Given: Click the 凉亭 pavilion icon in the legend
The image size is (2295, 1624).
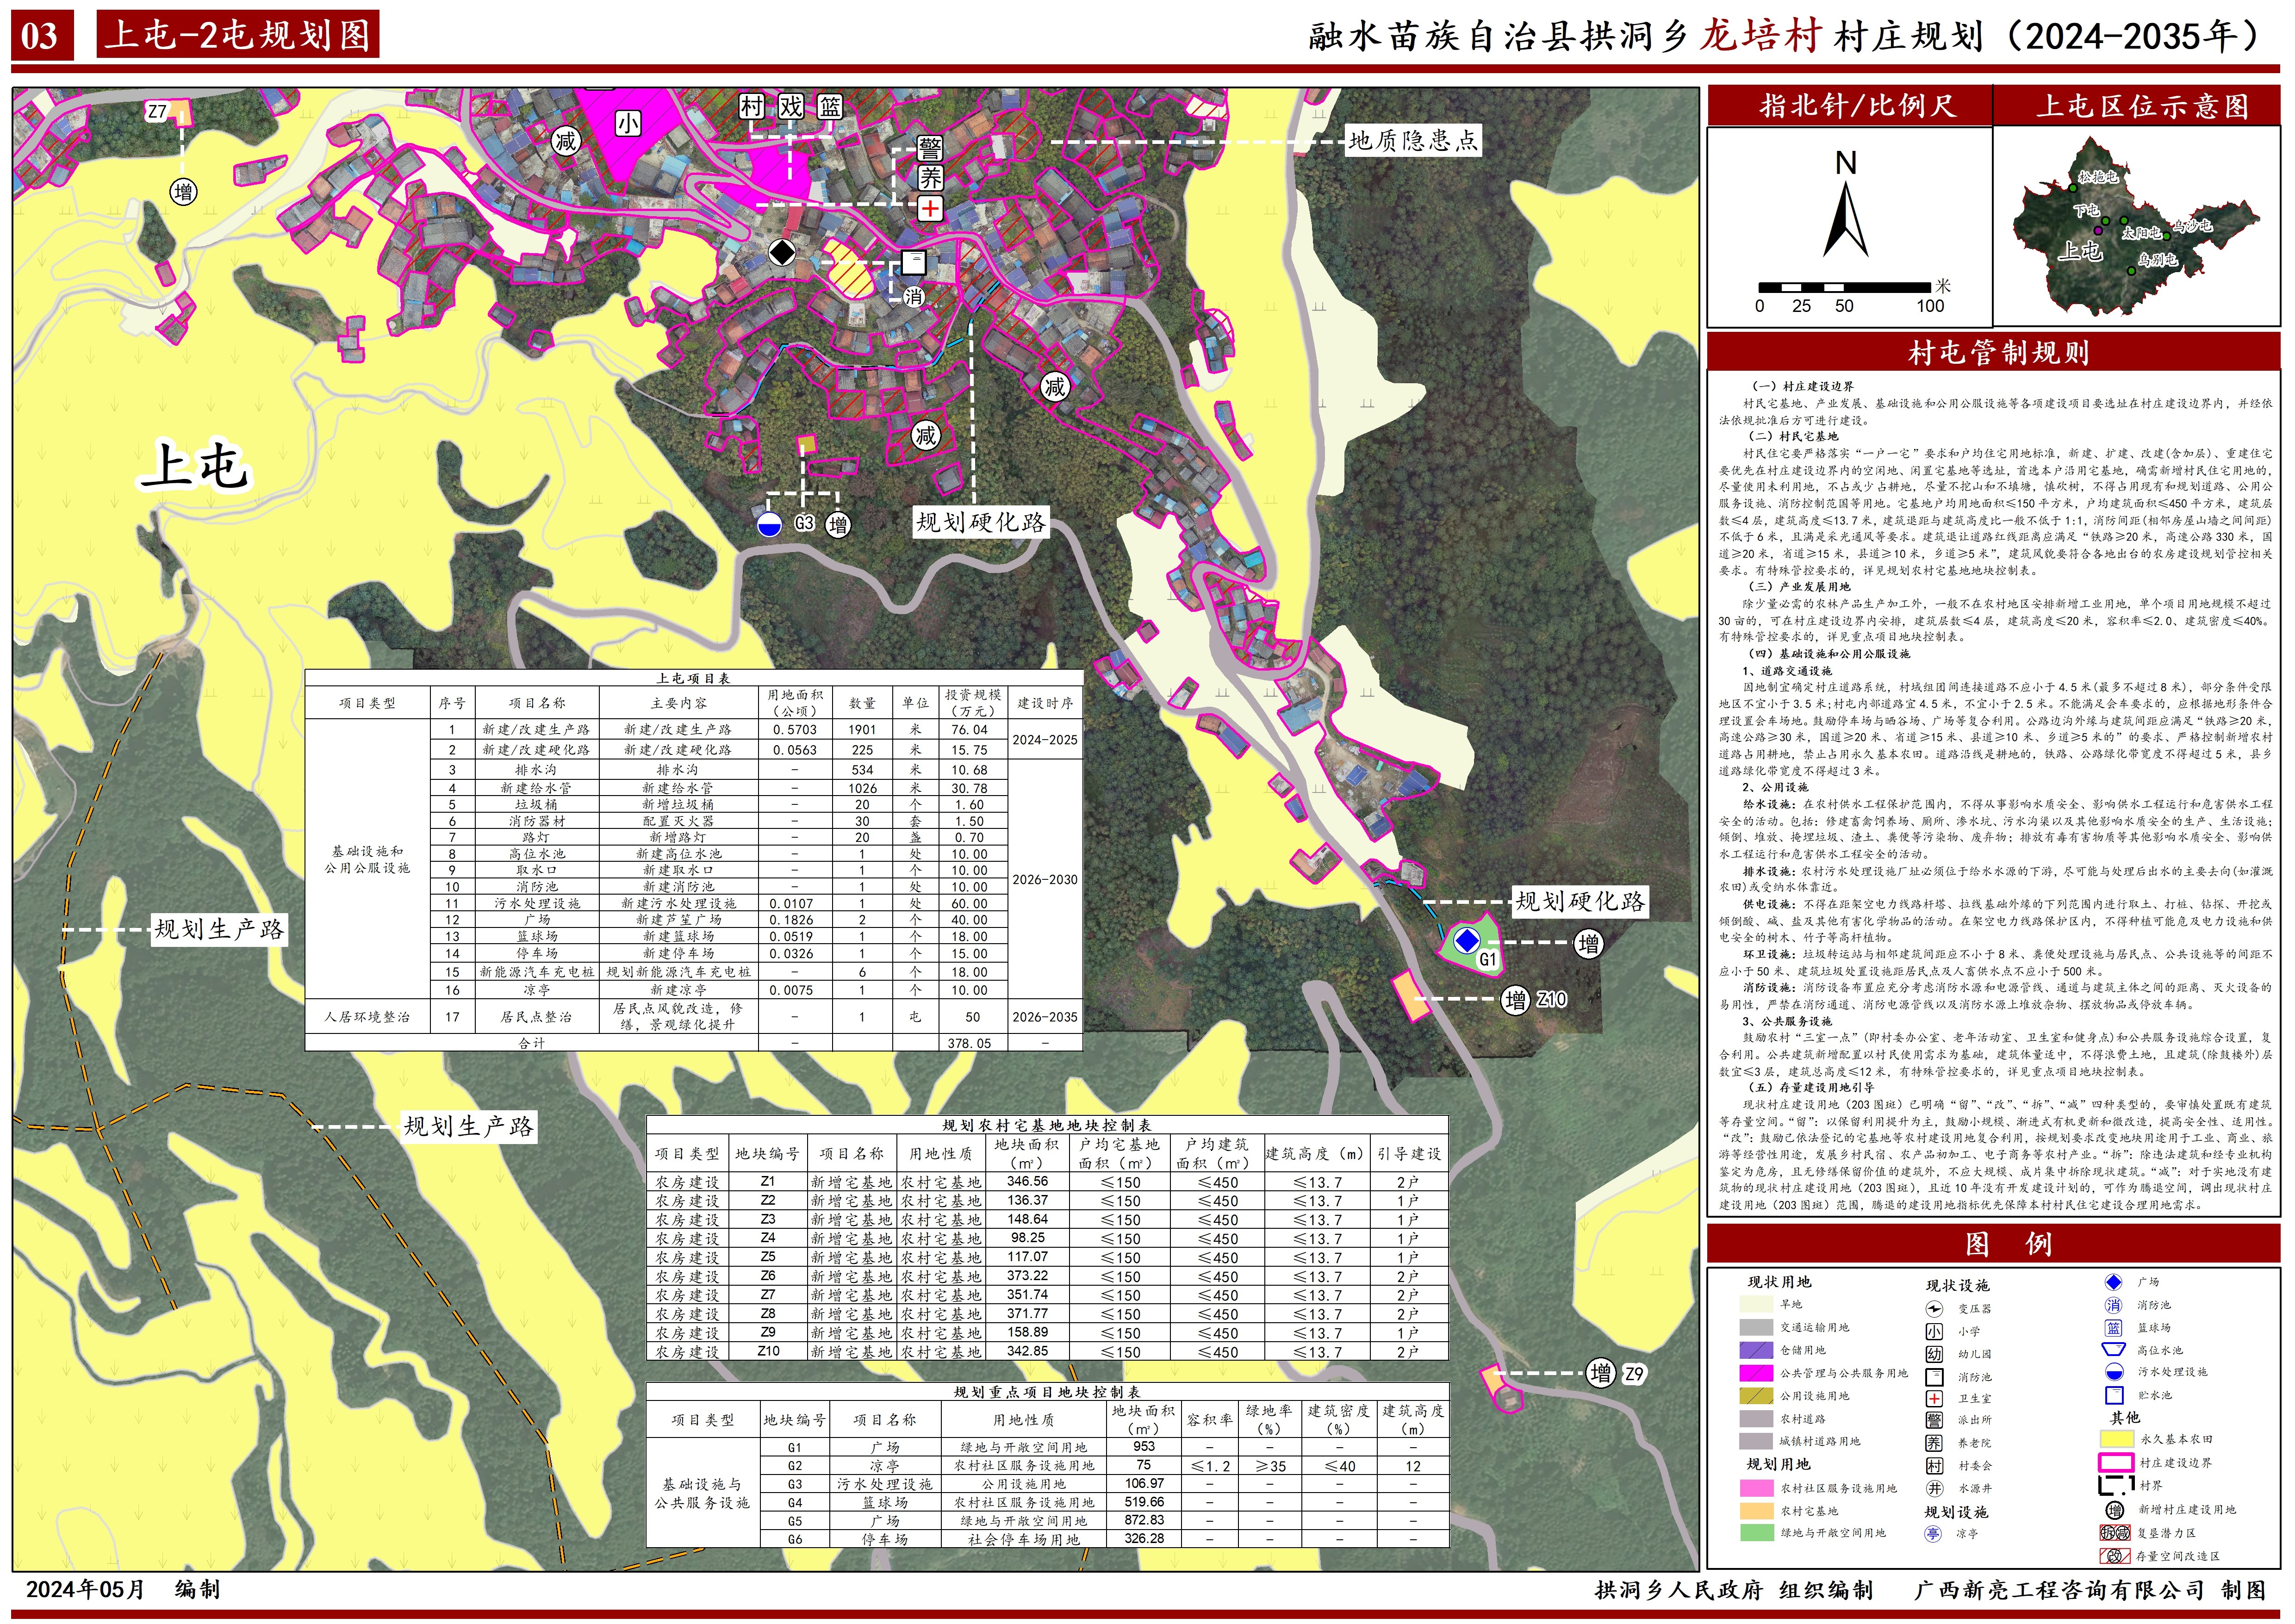Looking at the screenshot, I should [x=1934, y=1534].
